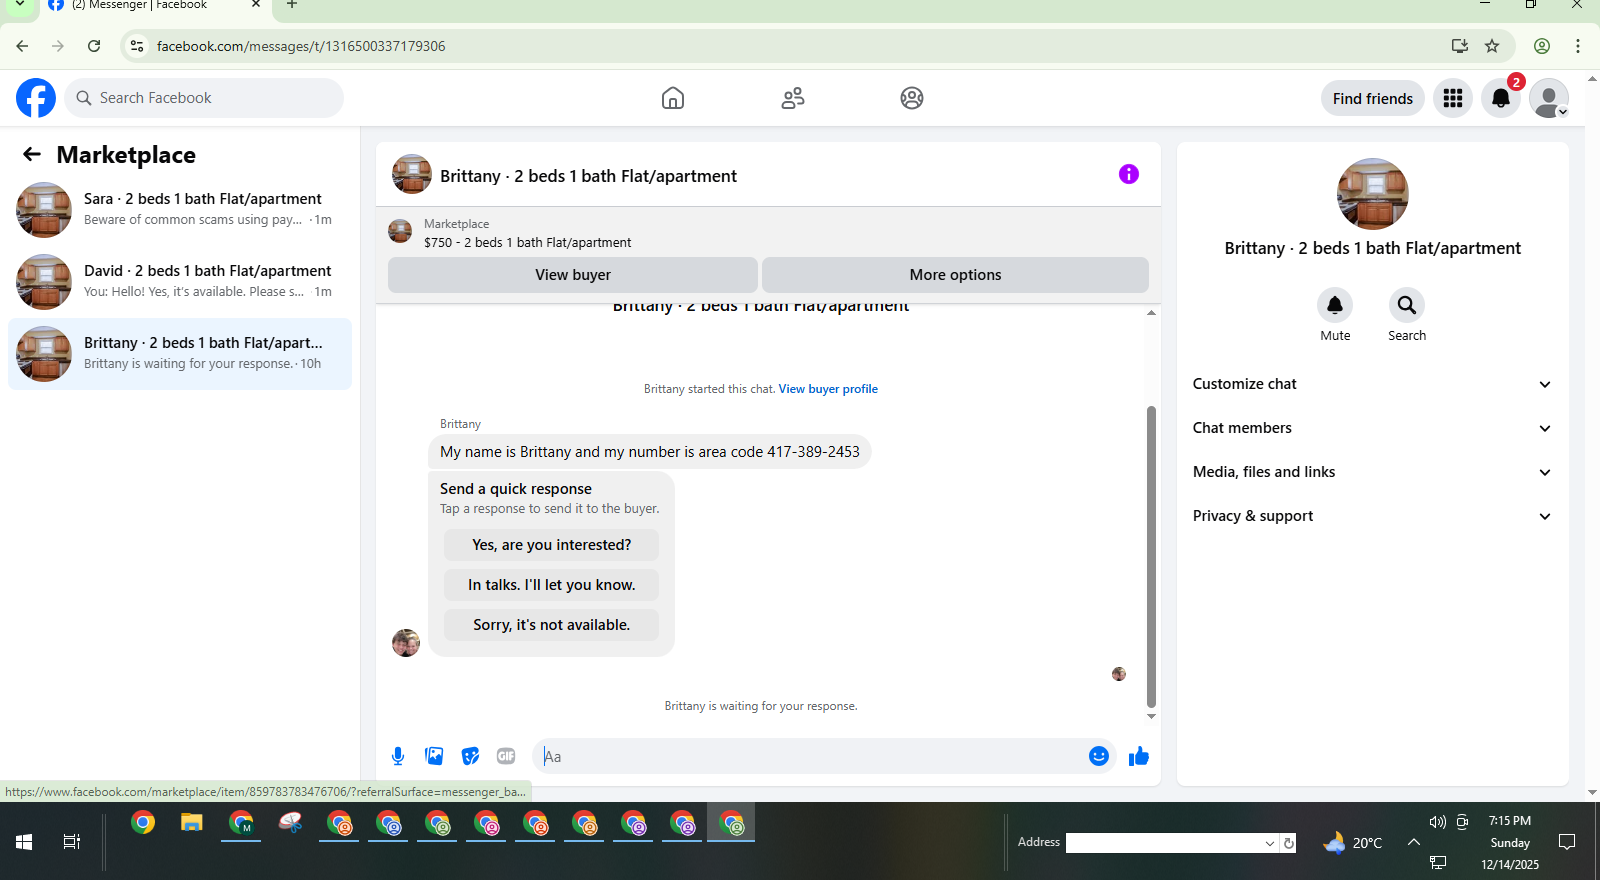Send quick response "In talks. I'll let you know."

click(x=552, y=585)
